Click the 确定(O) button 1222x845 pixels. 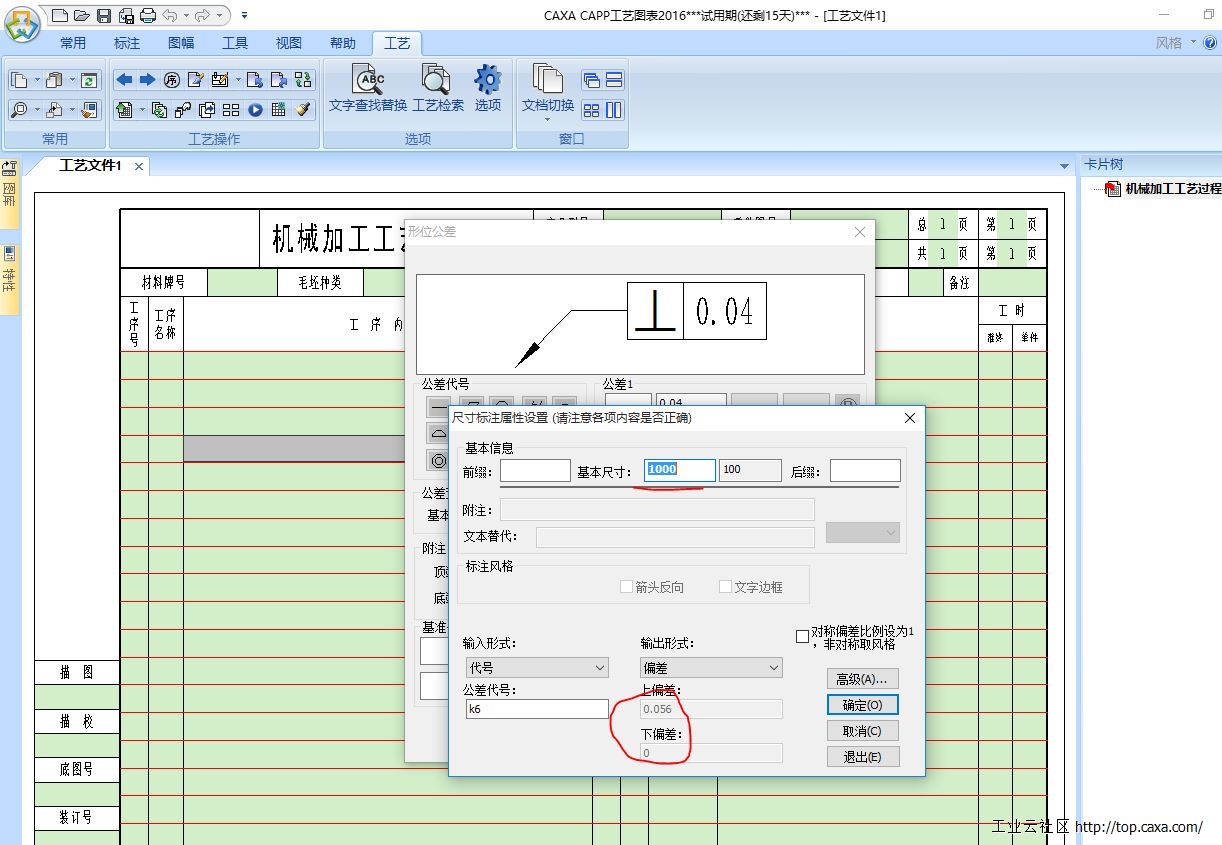(862, 705)
